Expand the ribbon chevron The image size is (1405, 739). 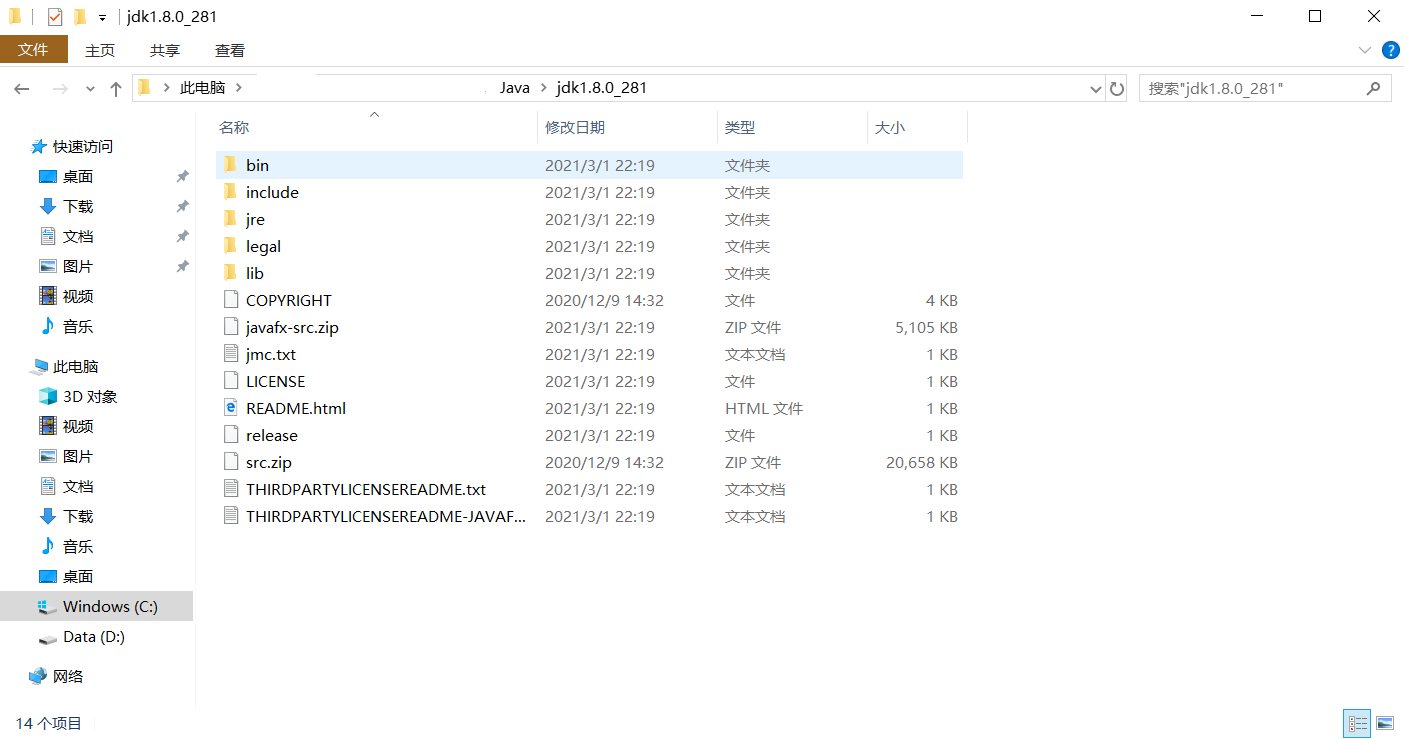click(1365, 50)
